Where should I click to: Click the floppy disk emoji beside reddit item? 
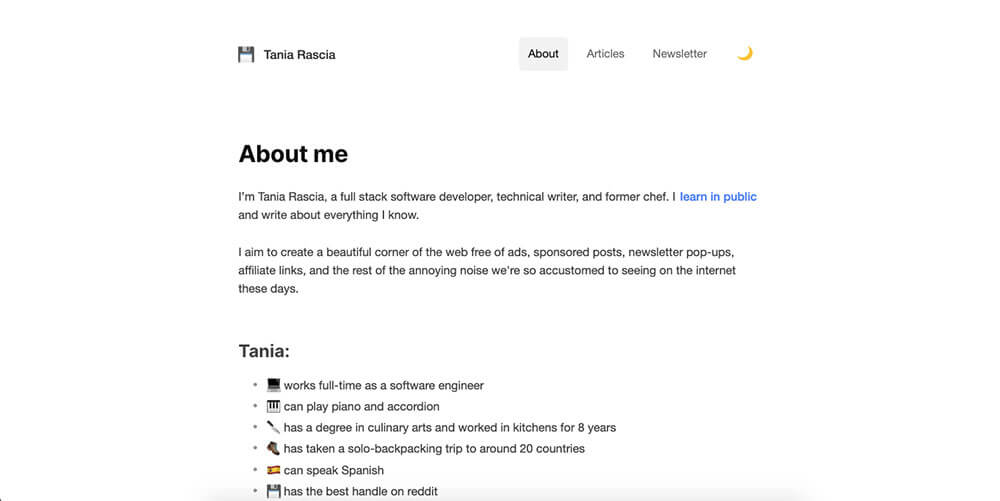(x=274, y=491)
